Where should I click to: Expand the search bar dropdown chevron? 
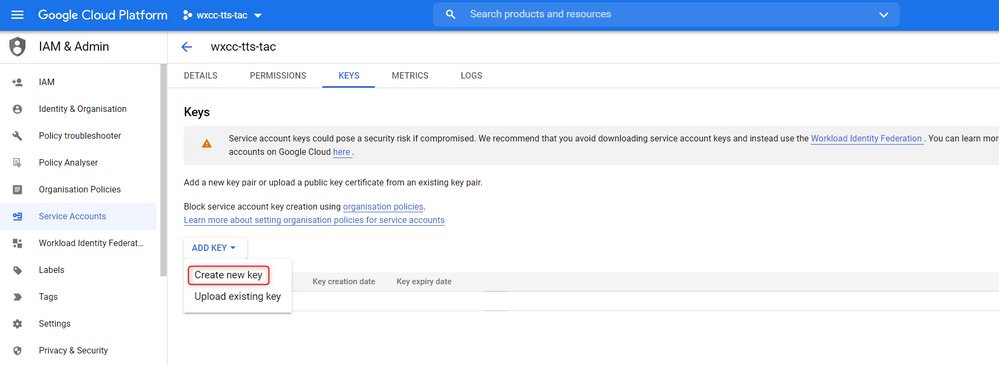pyautogui.click(x=883, y=15)
